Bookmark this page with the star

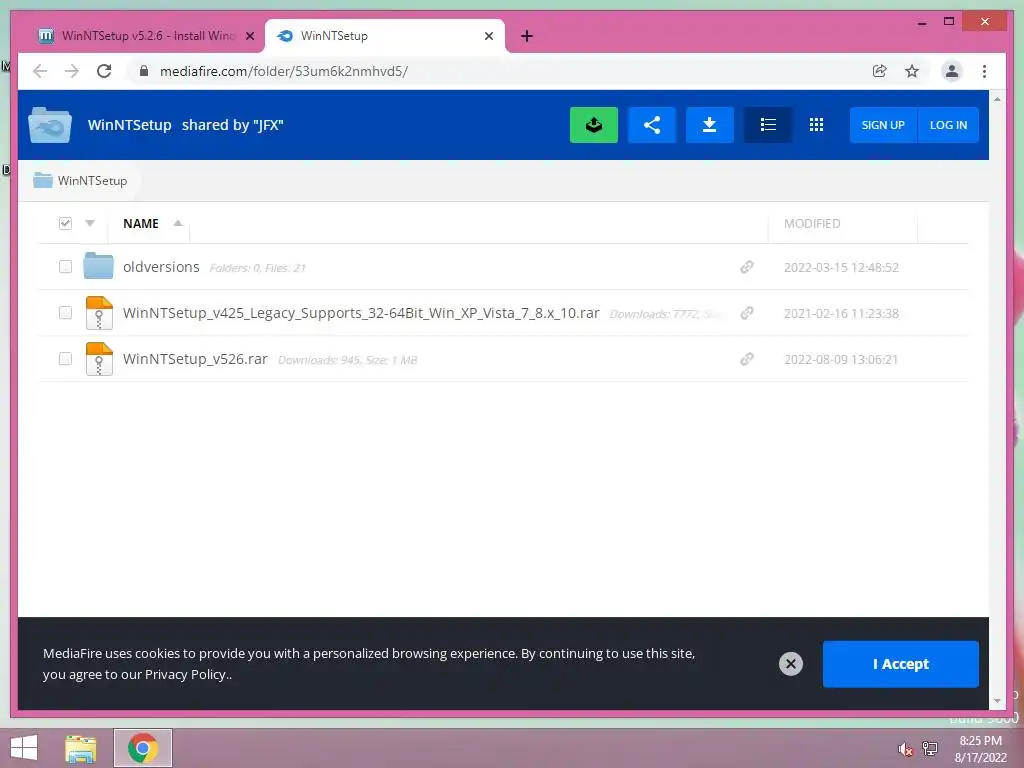pyautogui.click(x=912, y=71)
